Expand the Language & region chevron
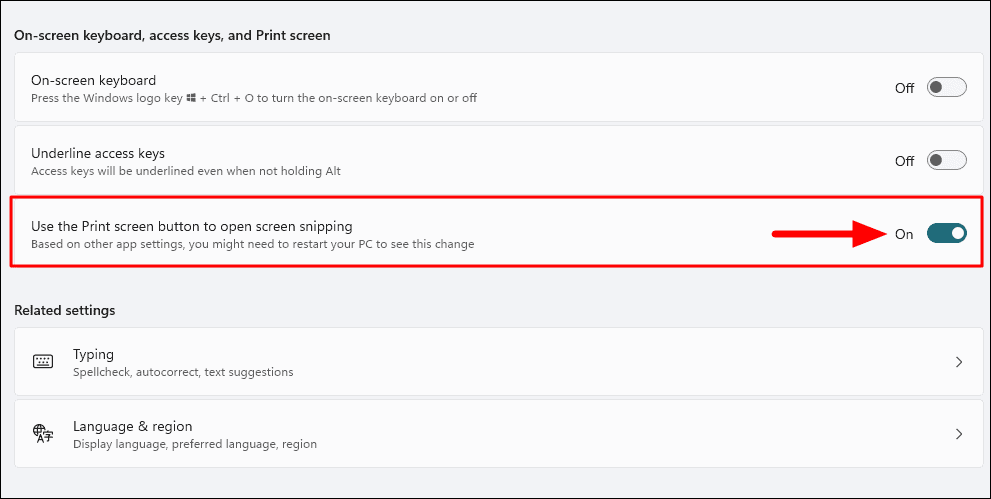The width and height of the screenshot is (991, 499). (x=959, y=434)
